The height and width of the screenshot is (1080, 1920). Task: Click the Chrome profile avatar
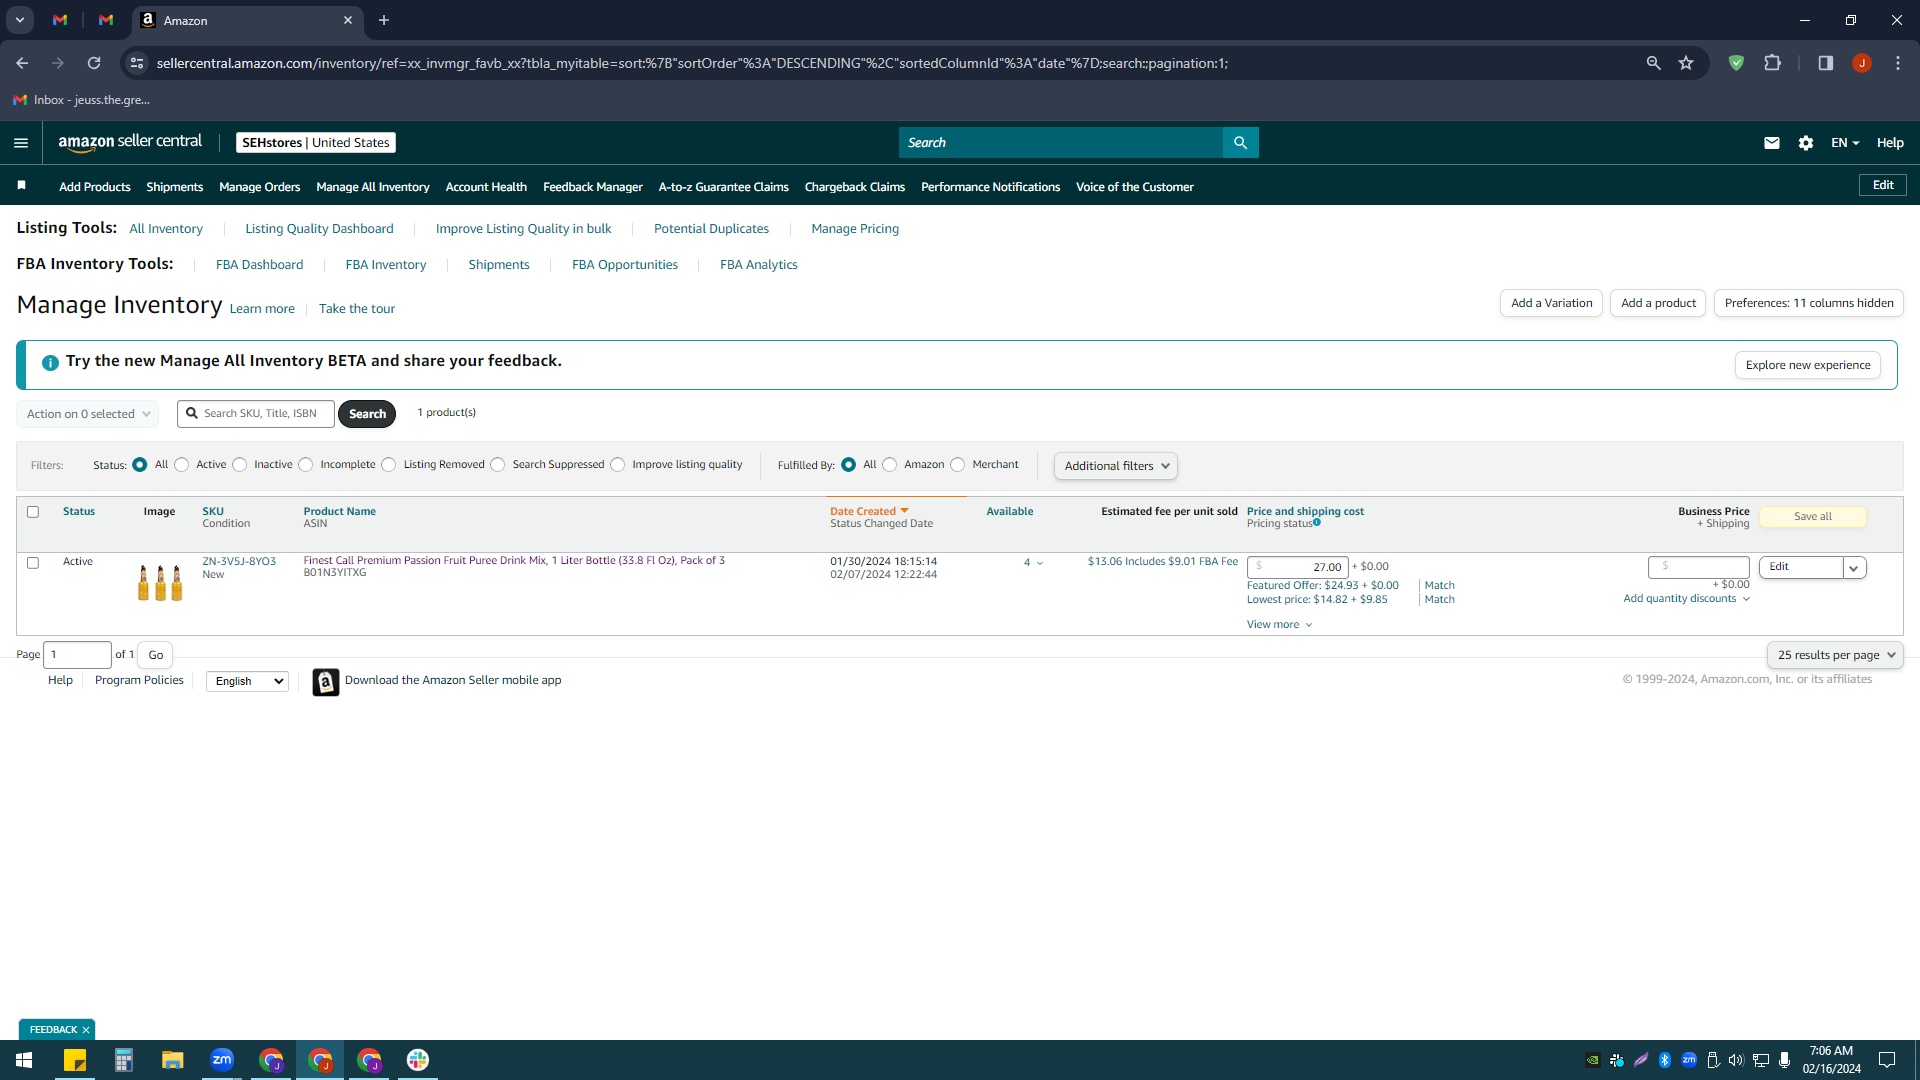pos(1861,63)
